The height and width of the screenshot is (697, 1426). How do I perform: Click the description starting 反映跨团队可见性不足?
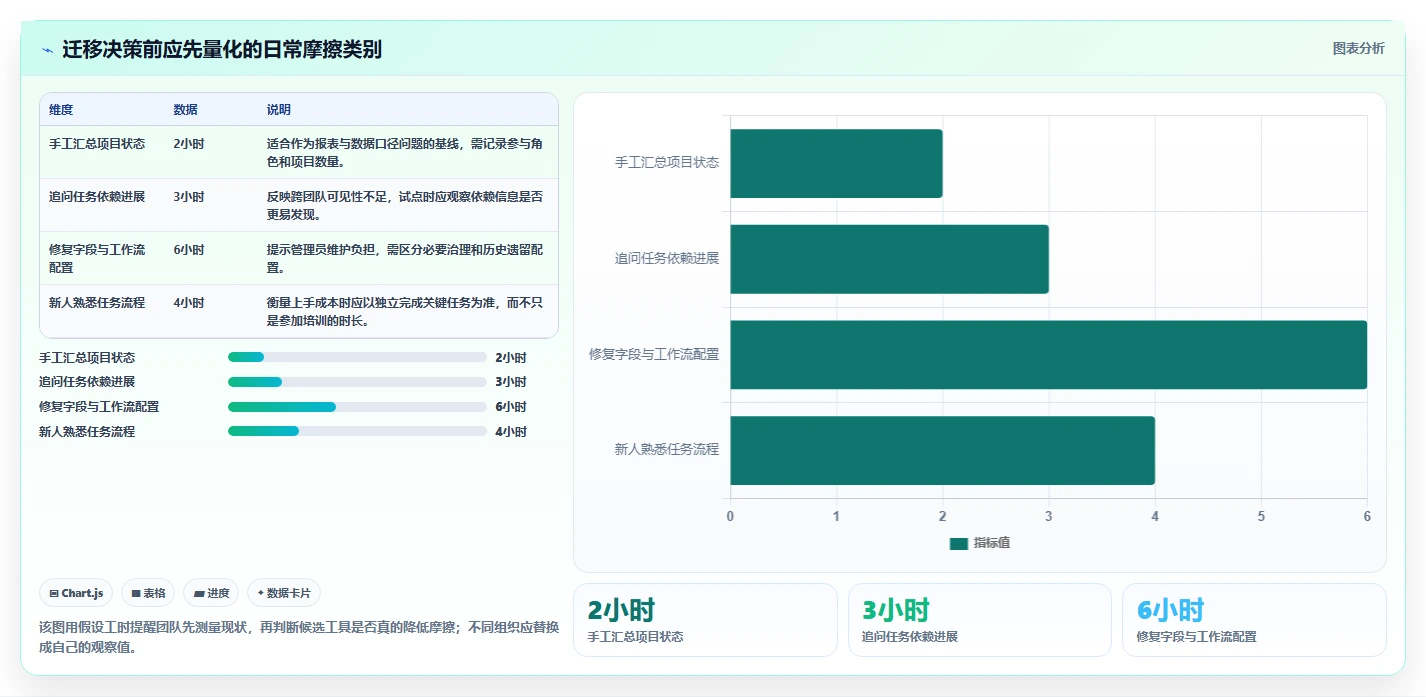click(x=405, y=206)
